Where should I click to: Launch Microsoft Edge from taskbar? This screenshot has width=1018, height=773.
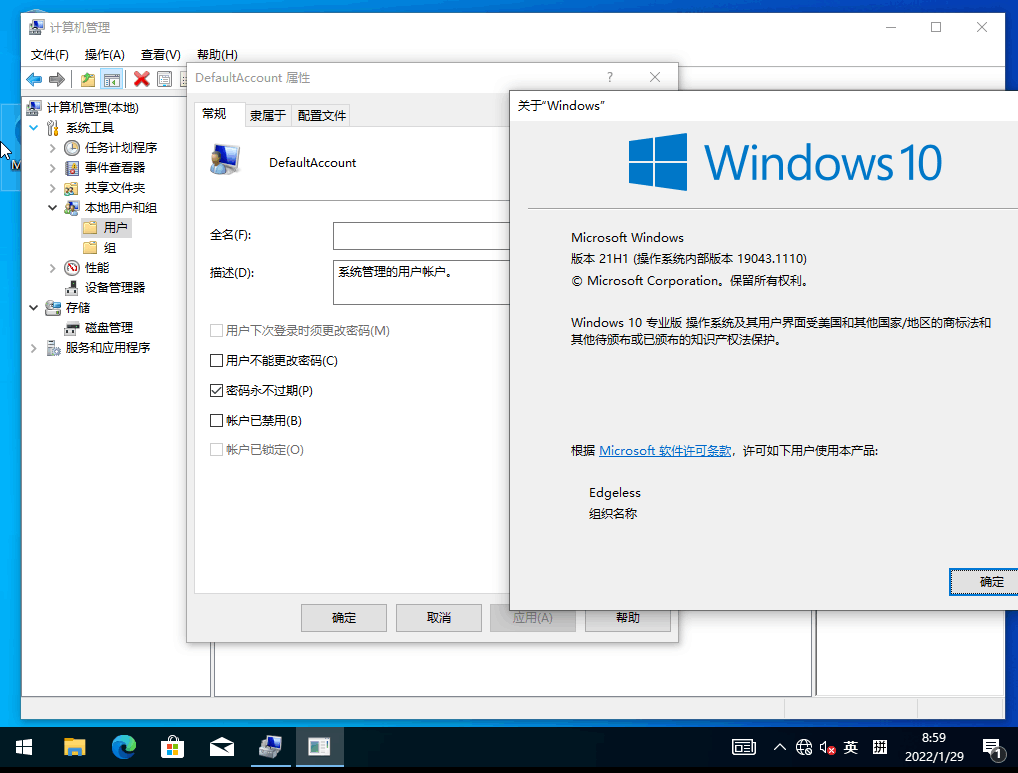123,748
